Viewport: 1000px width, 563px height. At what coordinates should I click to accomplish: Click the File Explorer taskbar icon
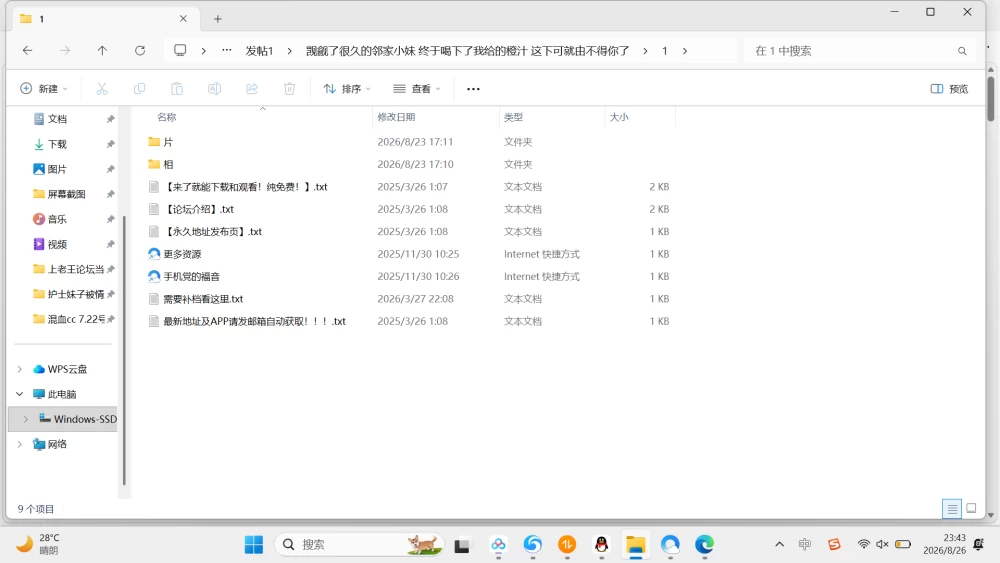point(636,545)
